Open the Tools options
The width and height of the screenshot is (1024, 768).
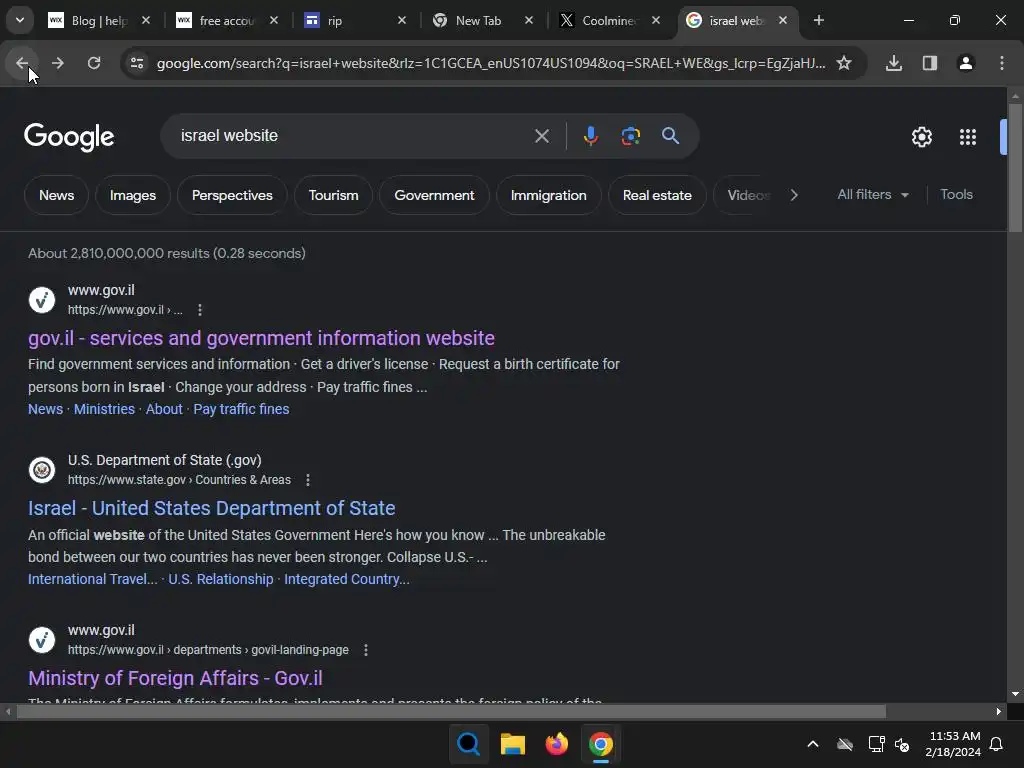click(956, 195)
